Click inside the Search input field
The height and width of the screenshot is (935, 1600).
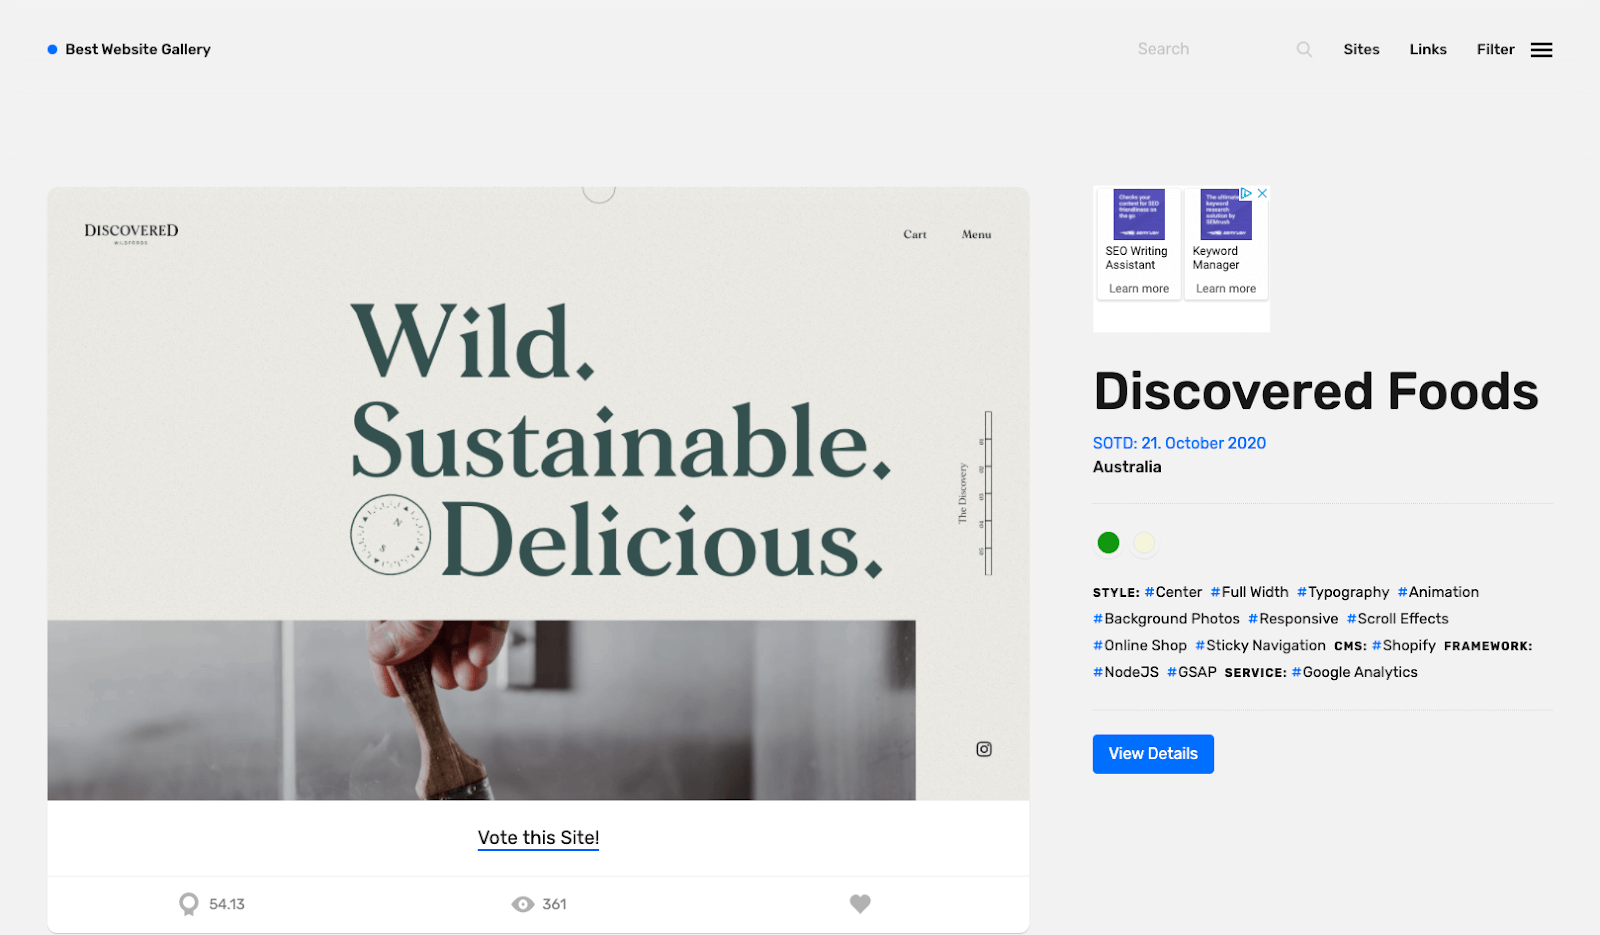(x=1200, y=48)
